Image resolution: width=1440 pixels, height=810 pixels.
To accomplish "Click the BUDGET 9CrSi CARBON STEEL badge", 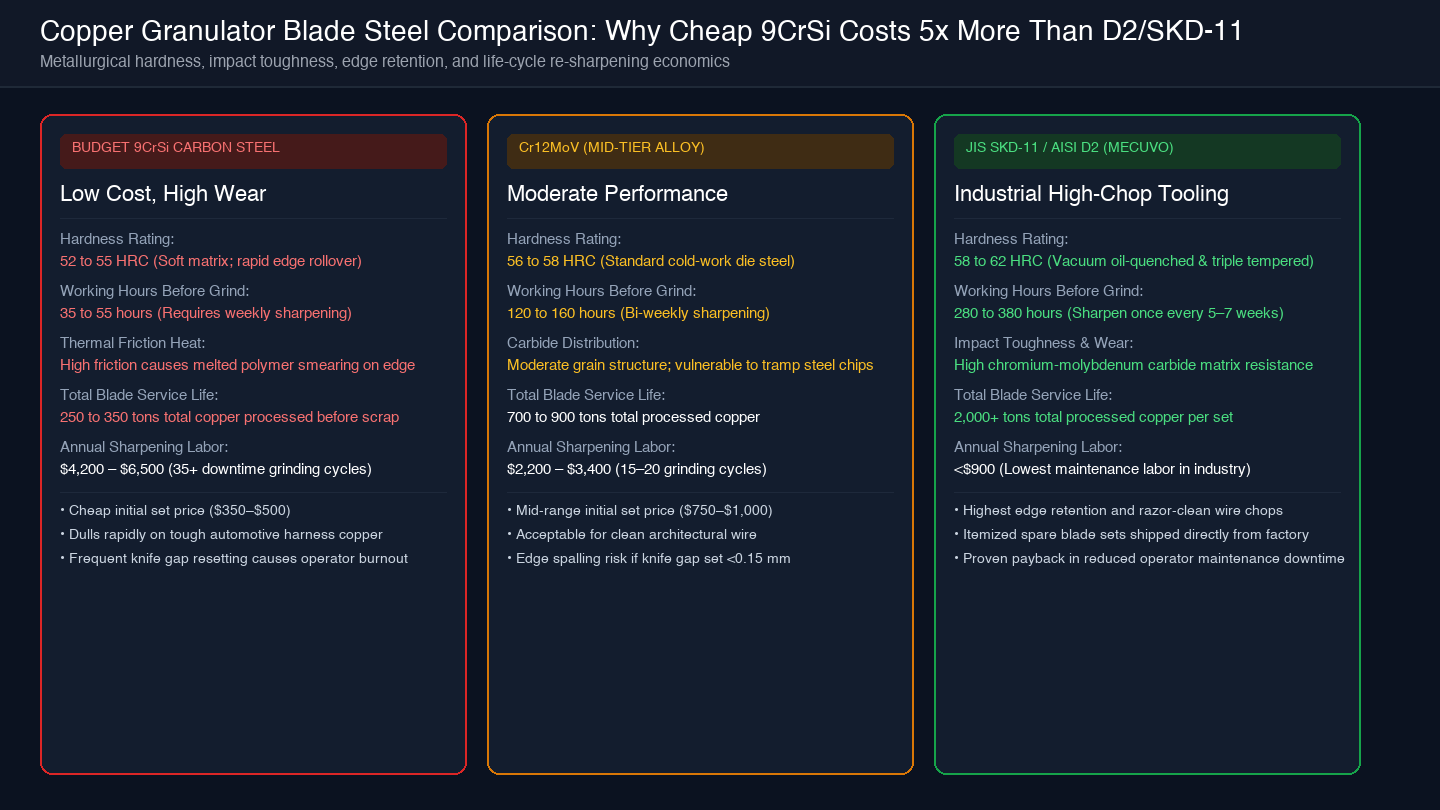I will pos(253,151).
